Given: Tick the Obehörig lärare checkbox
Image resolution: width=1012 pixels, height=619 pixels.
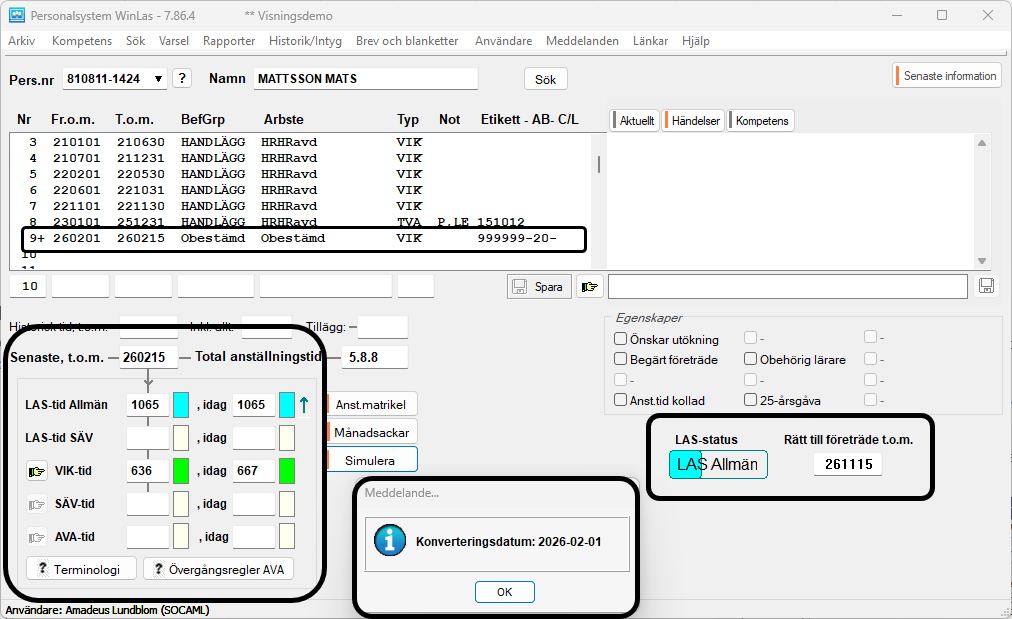Looking at the screenshot, I should coord(751,359).
